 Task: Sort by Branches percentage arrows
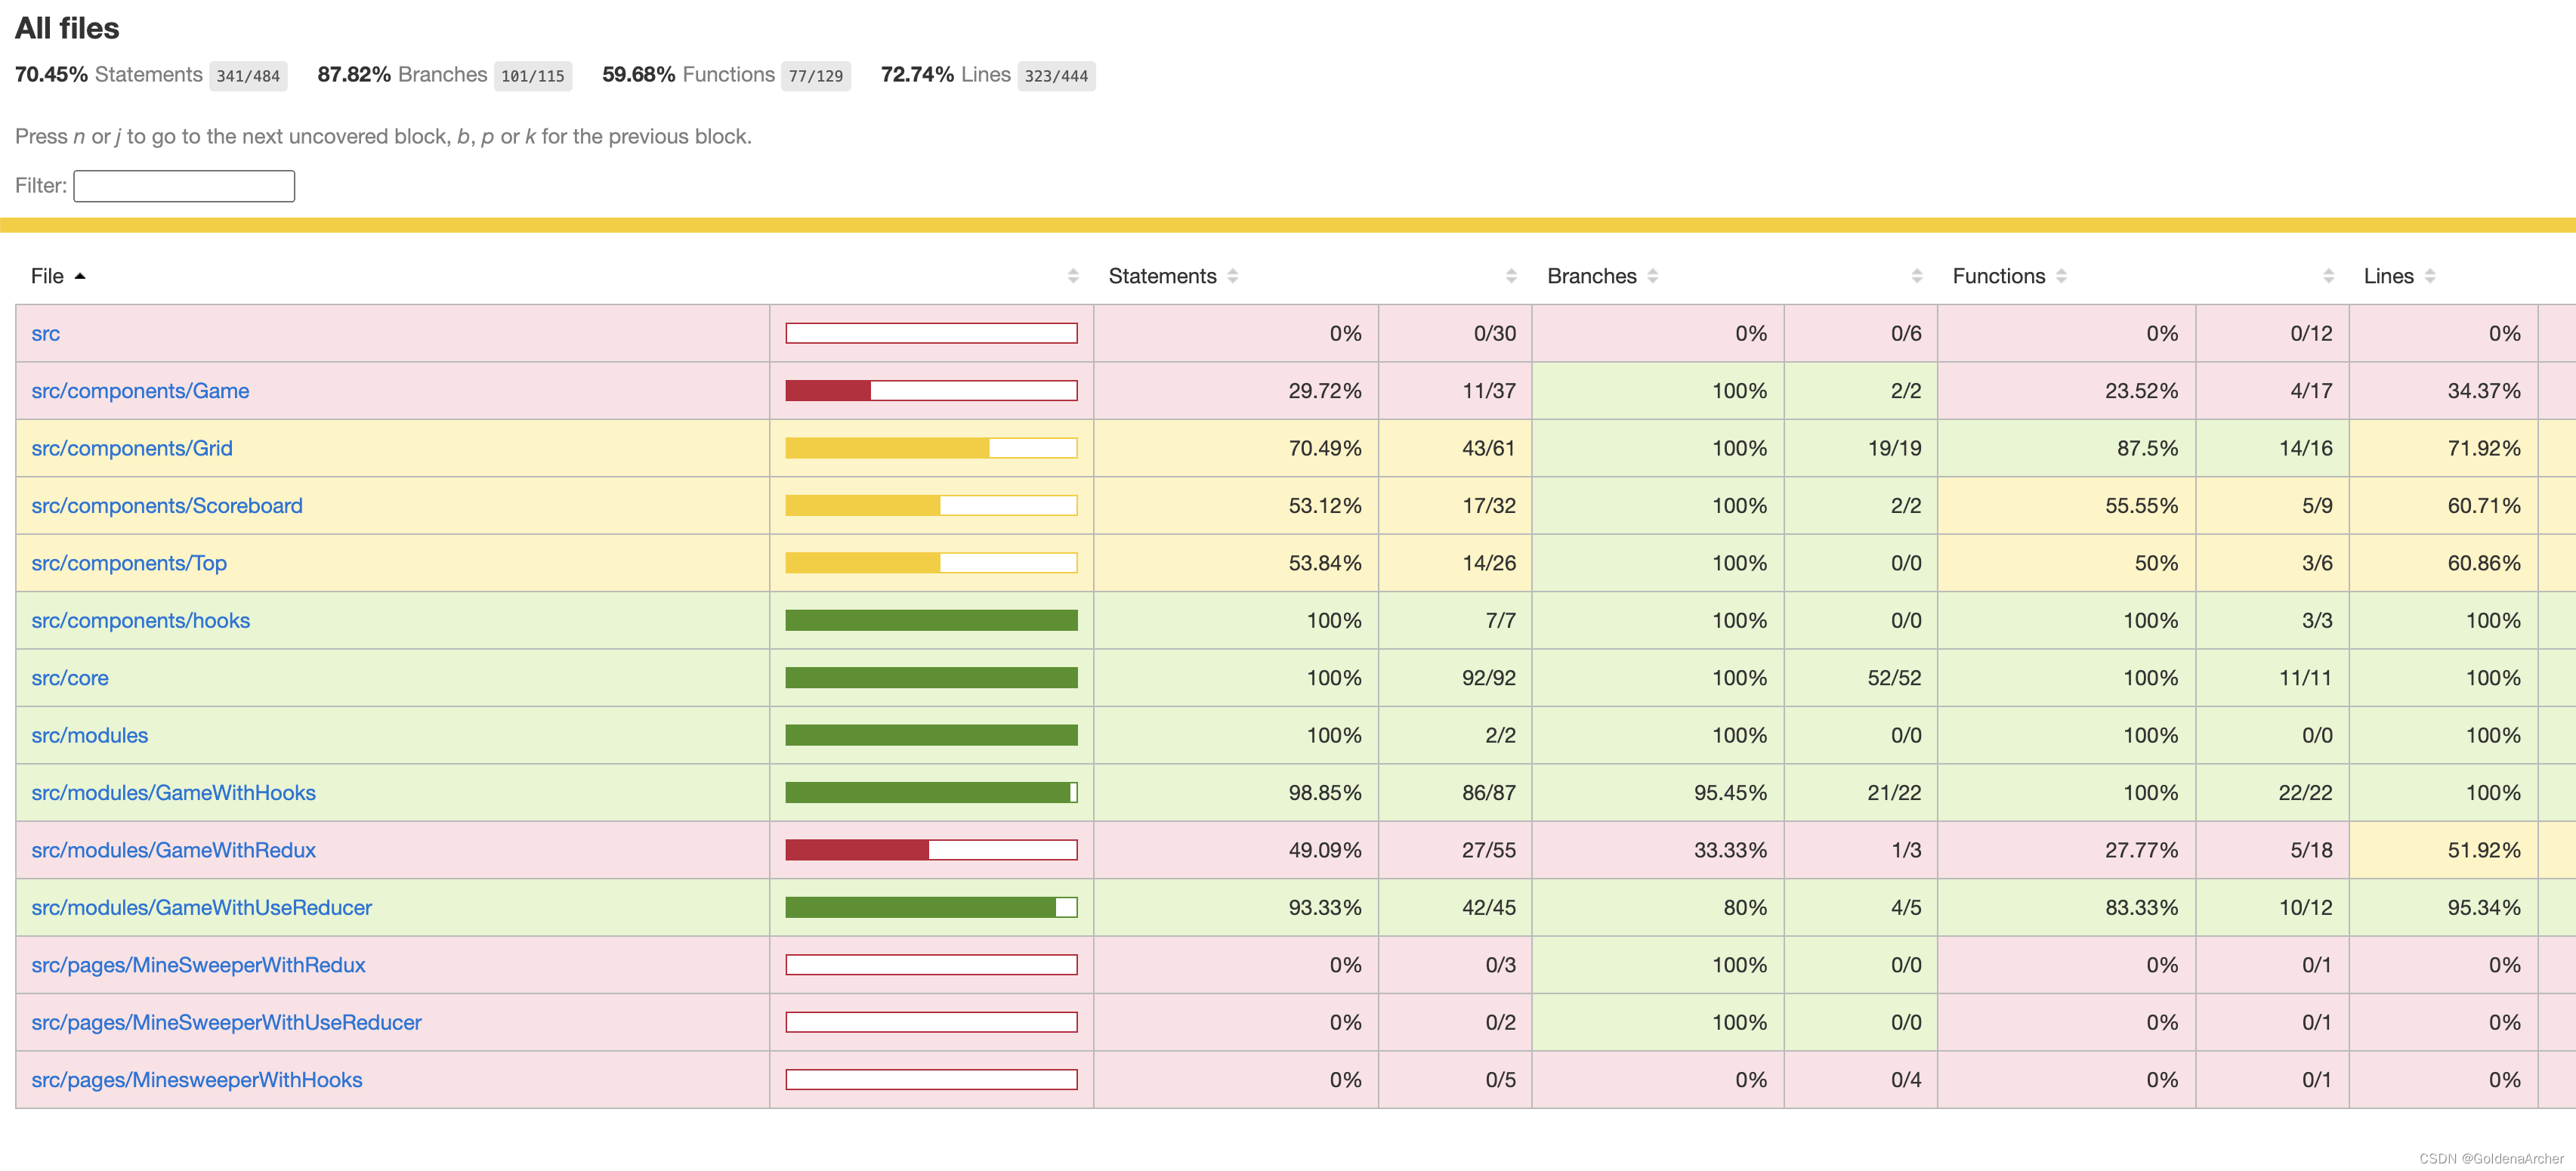(1653, 276)
